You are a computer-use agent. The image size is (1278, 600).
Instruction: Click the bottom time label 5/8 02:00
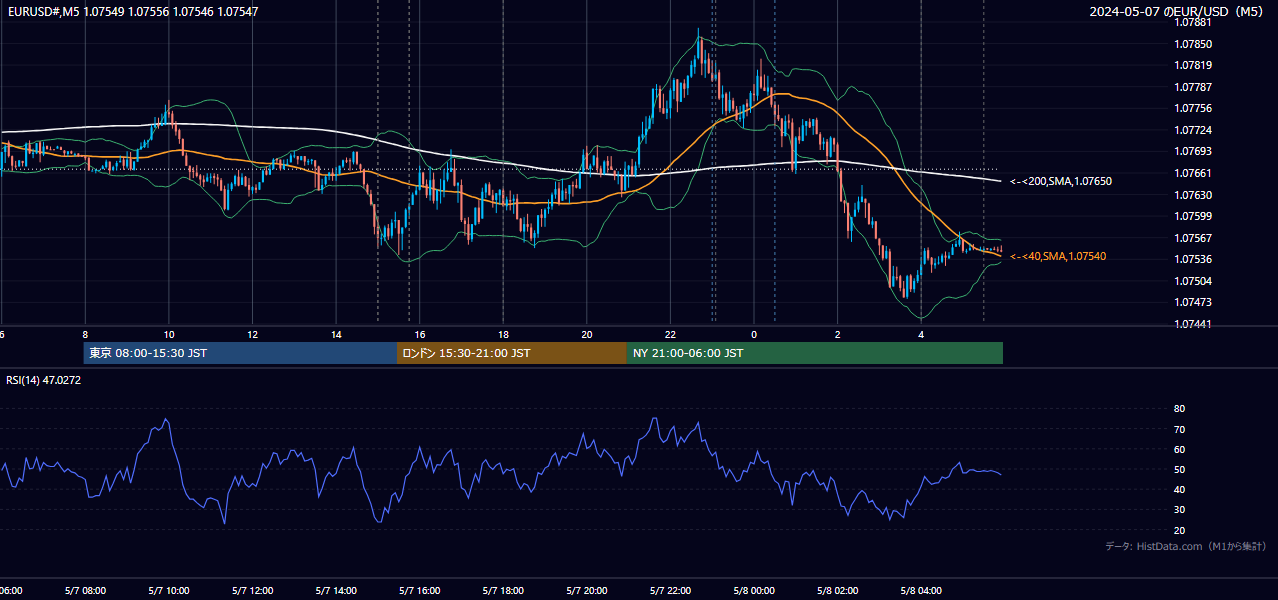click(x=838, y=591)
